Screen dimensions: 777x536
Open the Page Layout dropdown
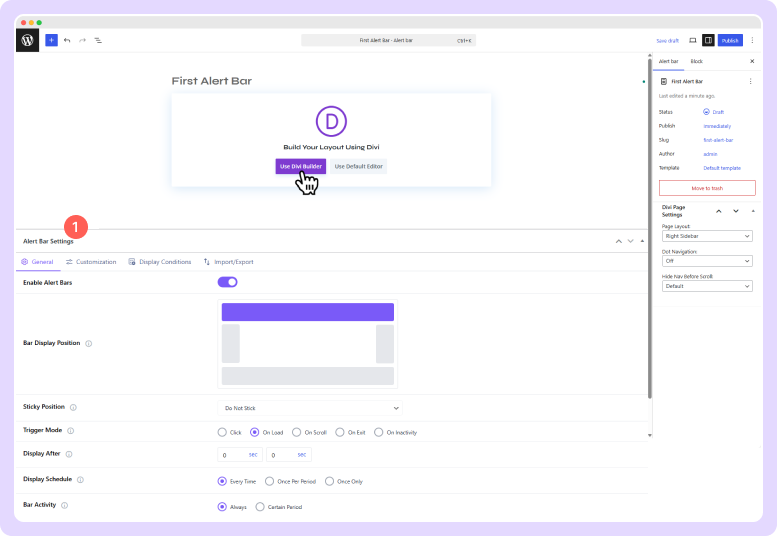tap(707, 236)
